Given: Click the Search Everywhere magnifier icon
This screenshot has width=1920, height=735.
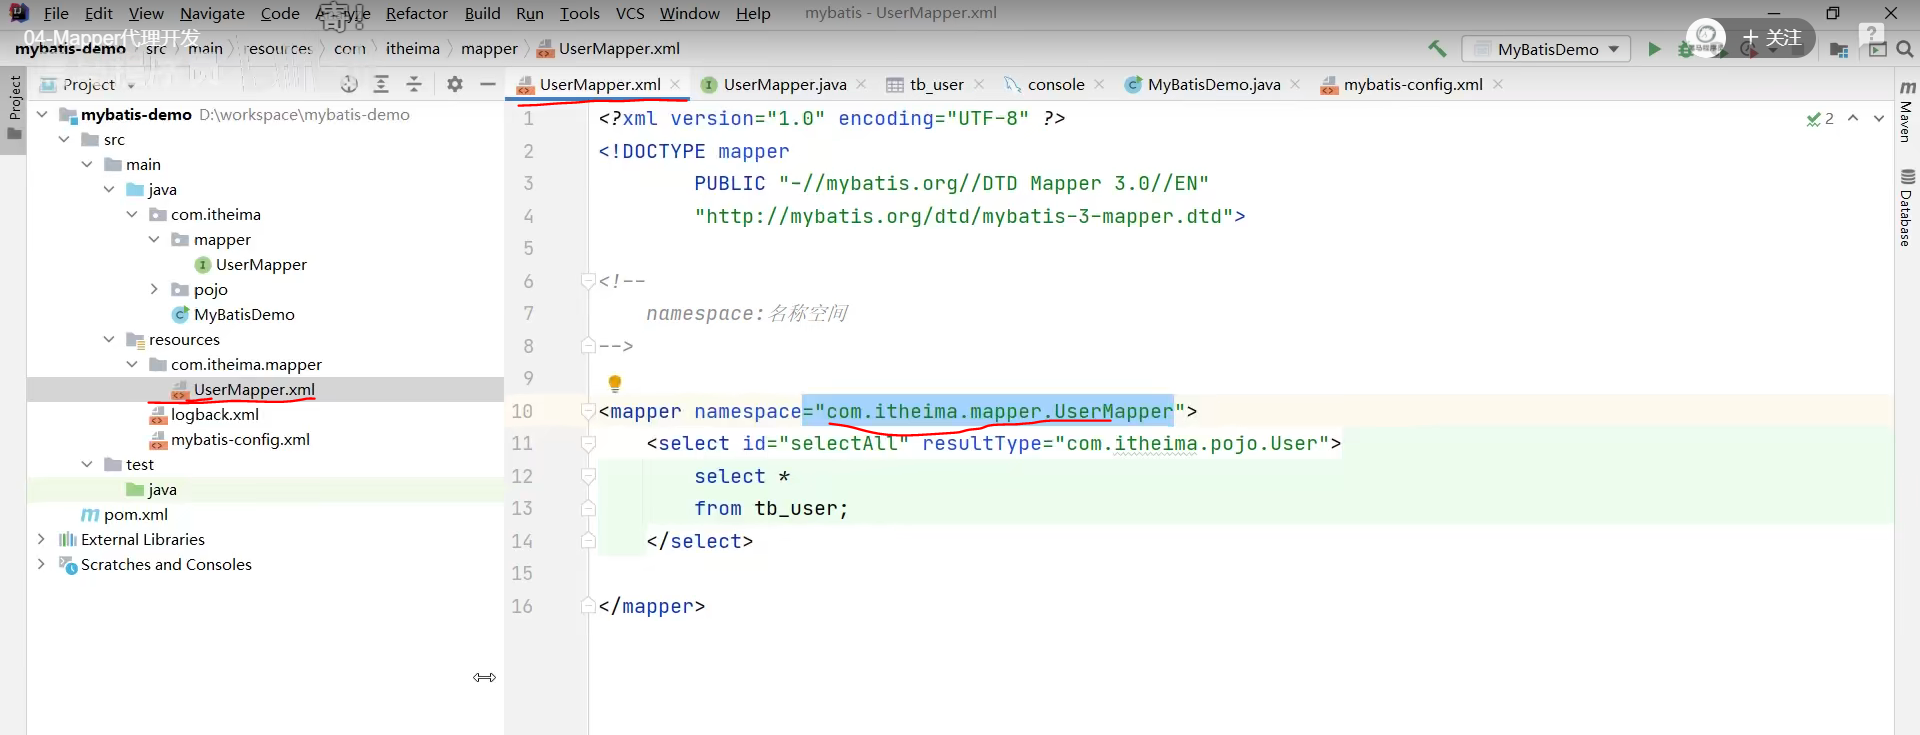Looking at the screenshot, I should click(x=1905, y=49).
